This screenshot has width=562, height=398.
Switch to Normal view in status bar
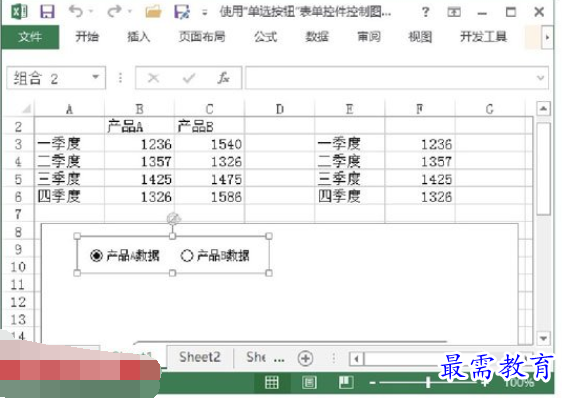pos(271,382)
